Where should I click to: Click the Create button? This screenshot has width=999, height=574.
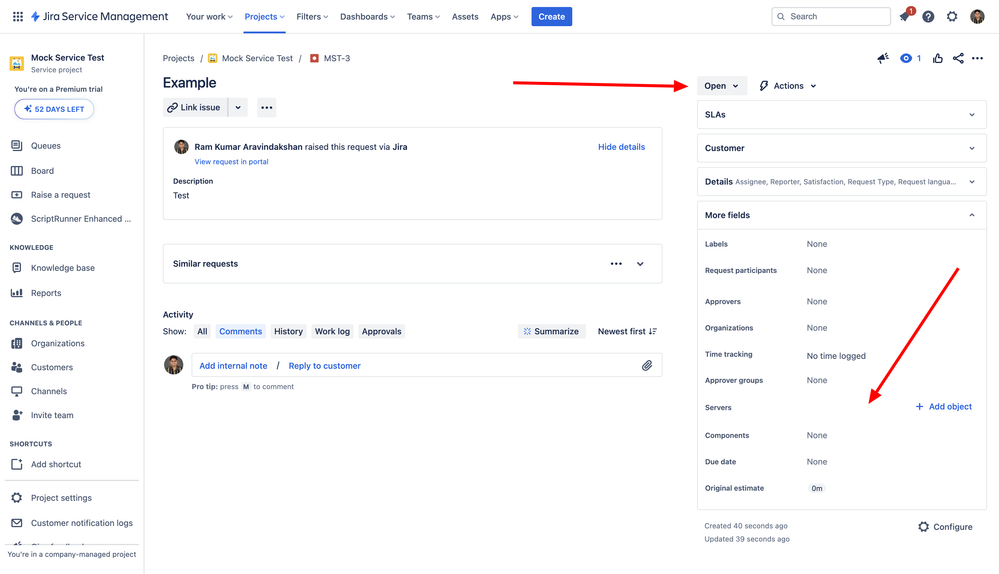pyautogui.click(x=552, y=17)
